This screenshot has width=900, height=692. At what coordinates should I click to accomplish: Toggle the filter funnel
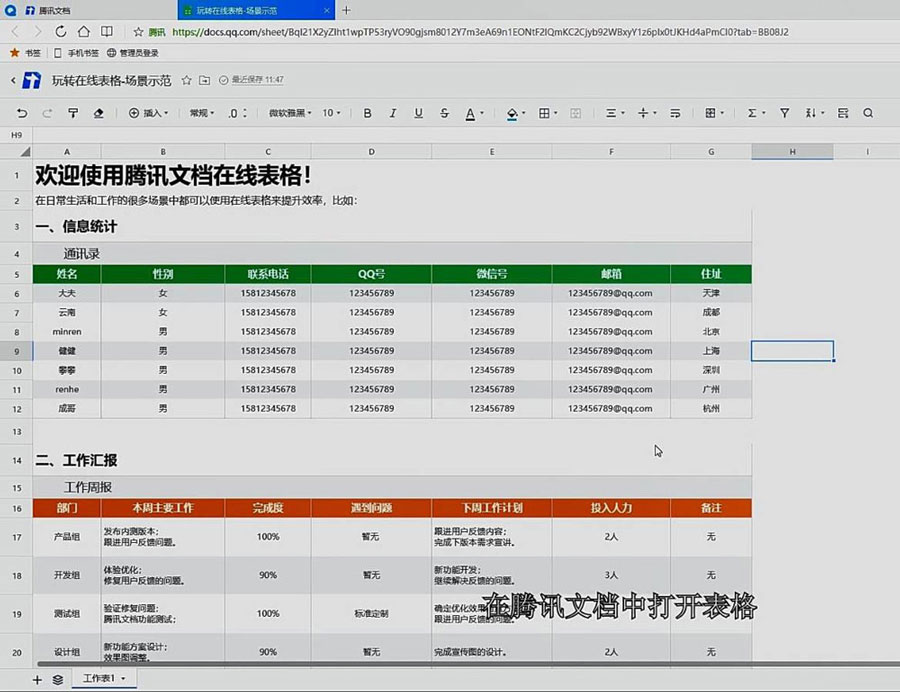[x=784, y=113]
